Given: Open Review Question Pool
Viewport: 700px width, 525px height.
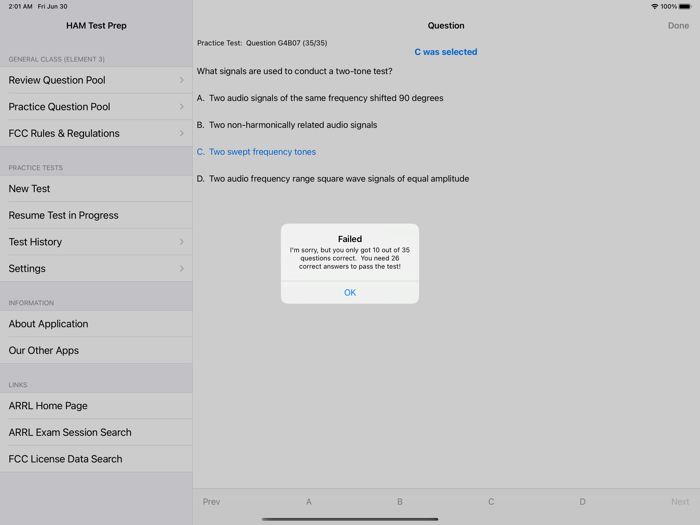Looking at the screenshot, I should pyautogui.click(x=96, y=80).
